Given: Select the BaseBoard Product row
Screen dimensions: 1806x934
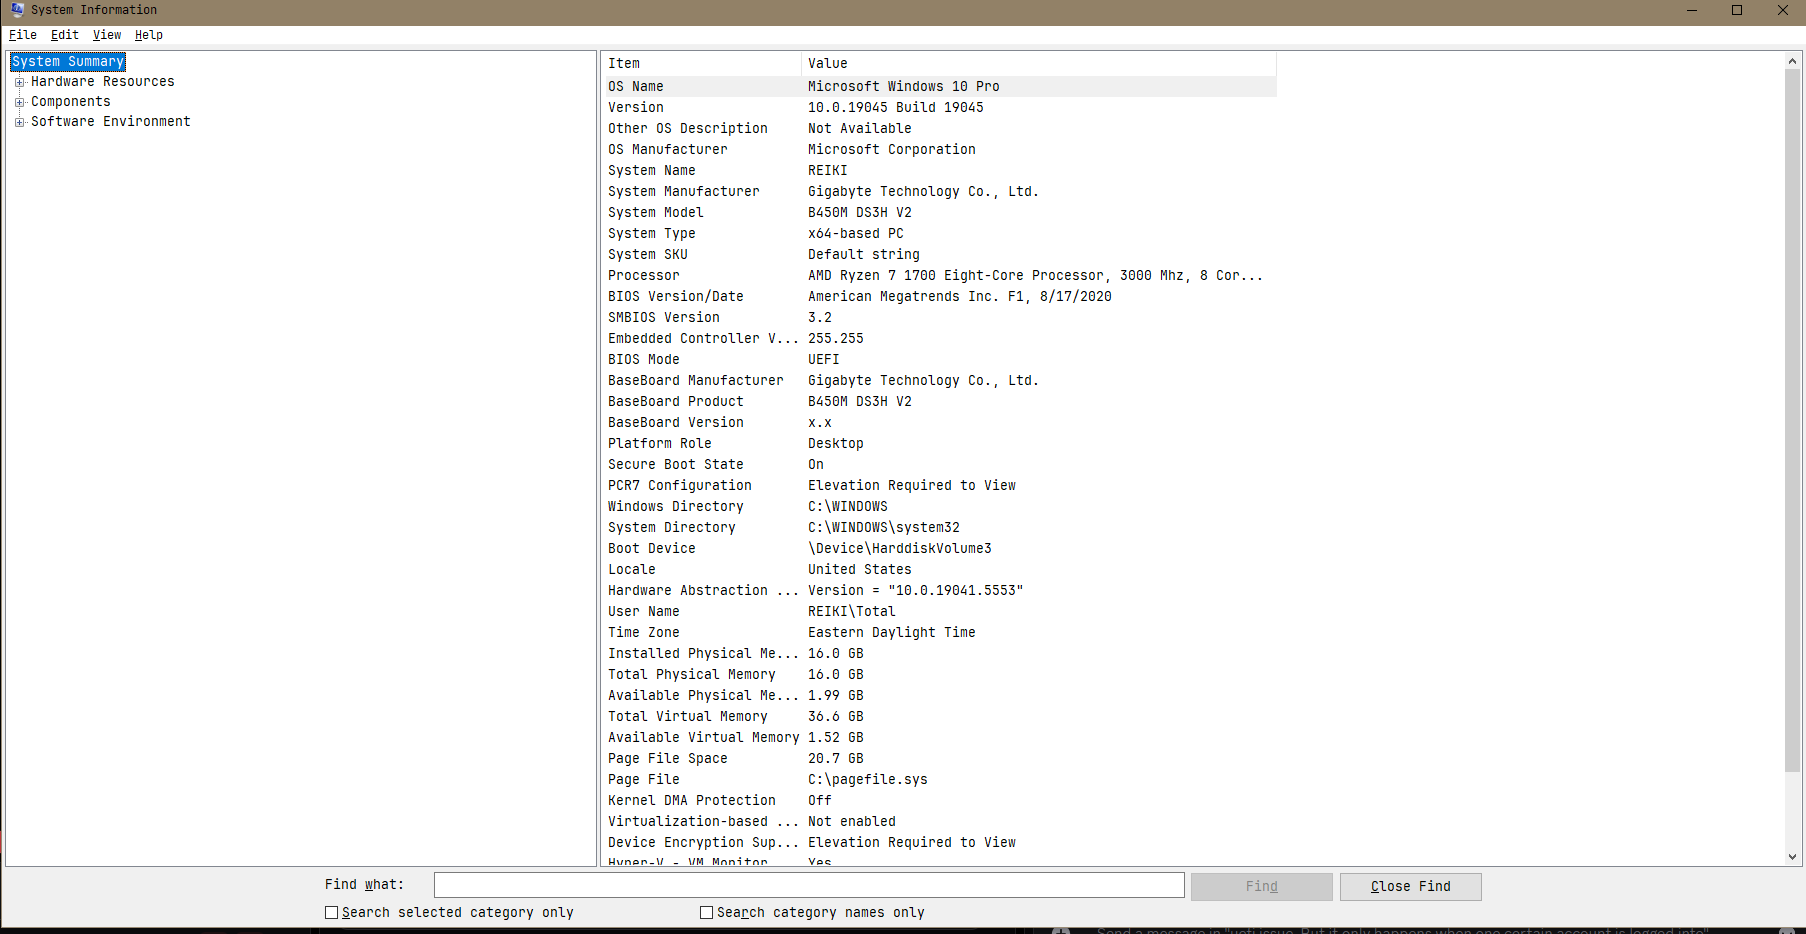Looking at the screenshot, I should point(939,402).
